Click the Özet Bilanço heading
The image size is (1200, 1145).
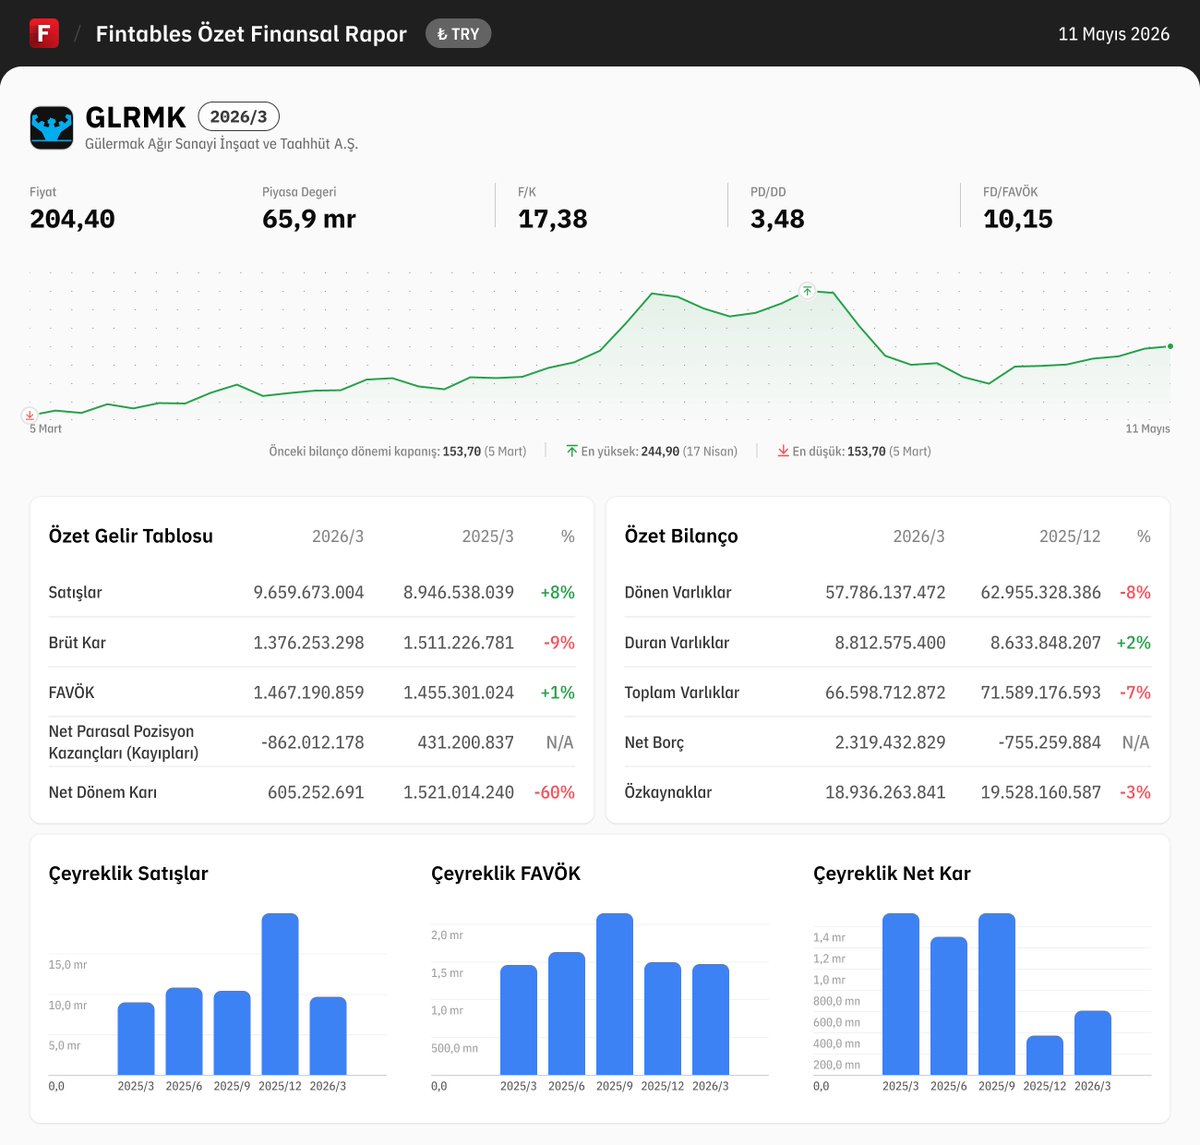681,536
